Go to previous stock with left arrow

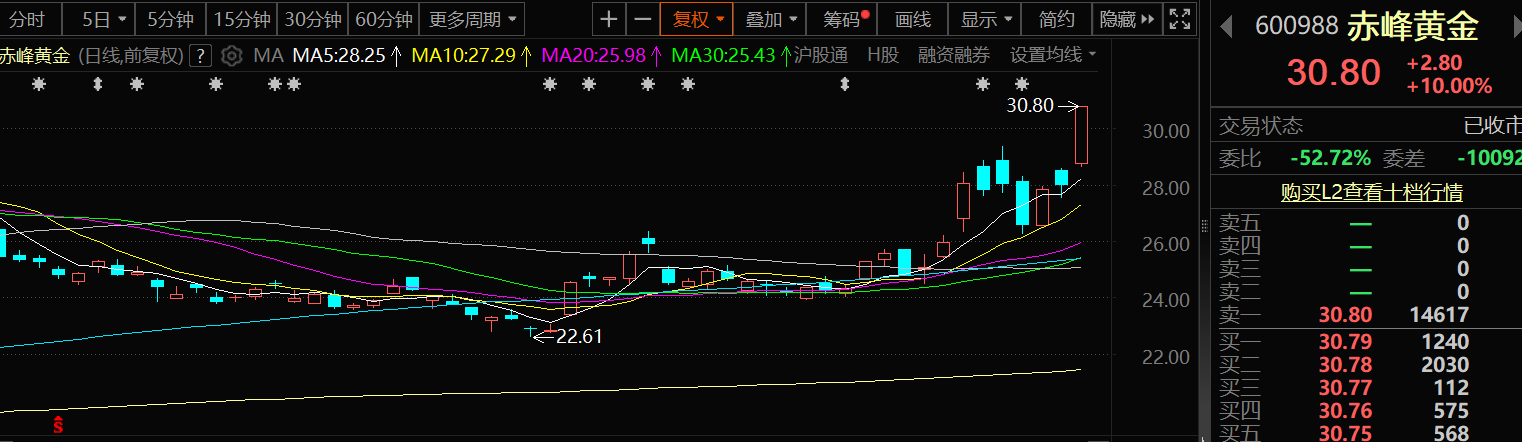tap(1226, 26)
